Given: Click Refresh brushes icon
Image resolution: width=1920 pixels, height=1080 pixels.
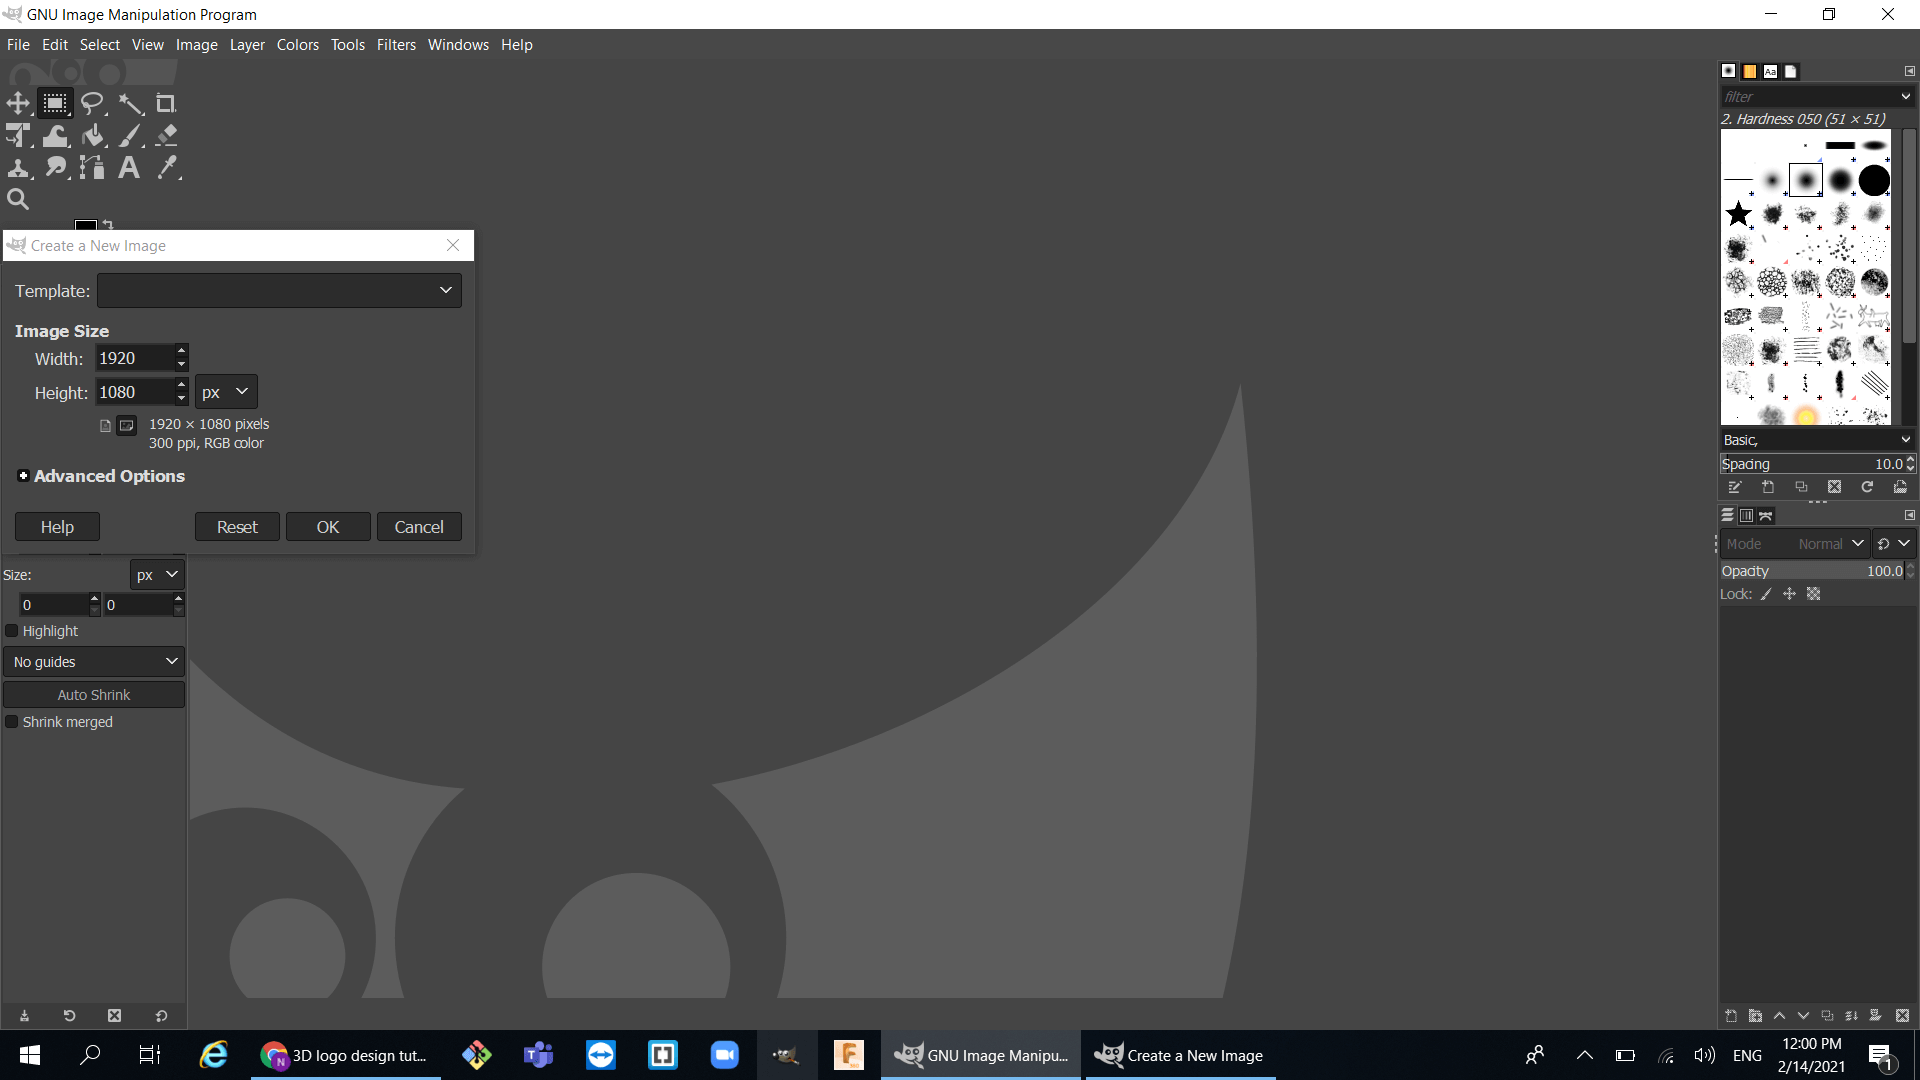Looking at the screenshot, I should 1867,487.
